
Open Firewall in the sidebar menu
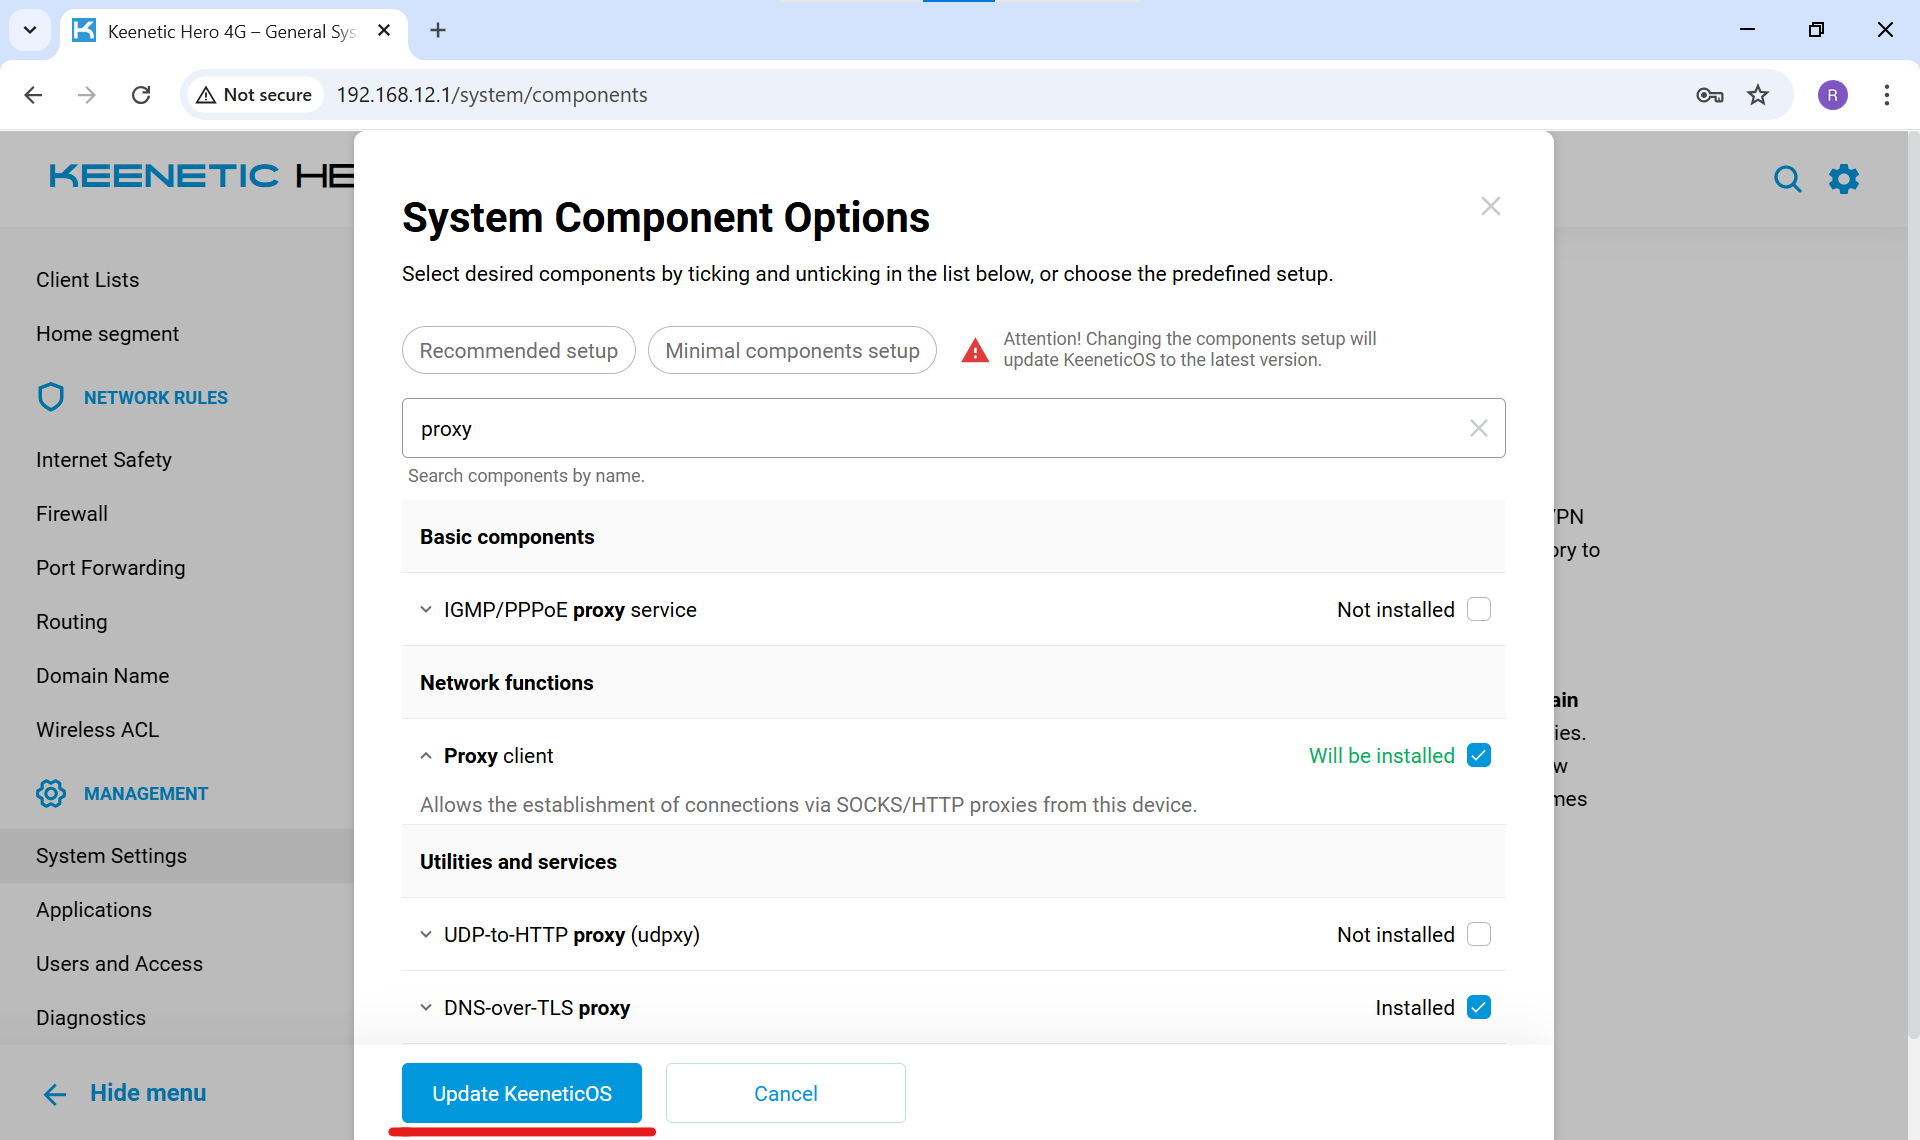[72, 514]
